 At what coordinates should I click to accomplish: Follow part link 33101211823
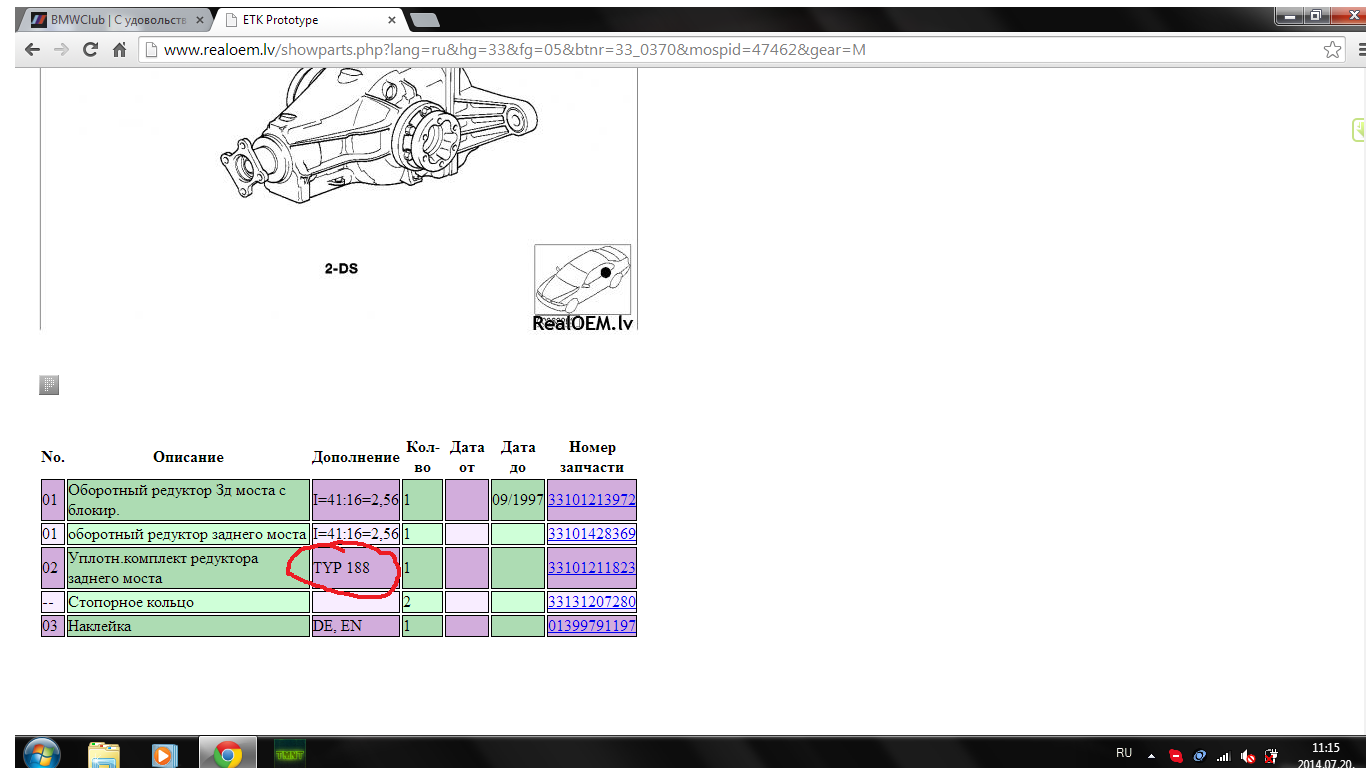click(592, 568)
